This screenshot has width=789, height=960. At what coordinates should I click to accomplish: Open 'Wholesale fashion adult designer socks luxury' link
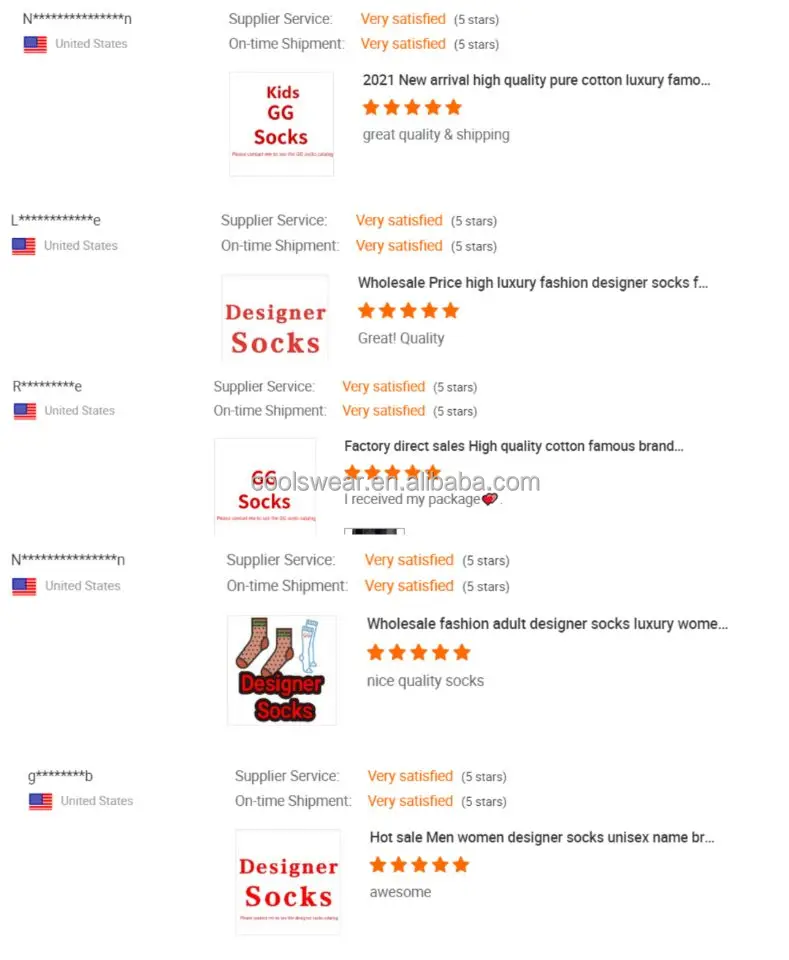pos(546,623)
